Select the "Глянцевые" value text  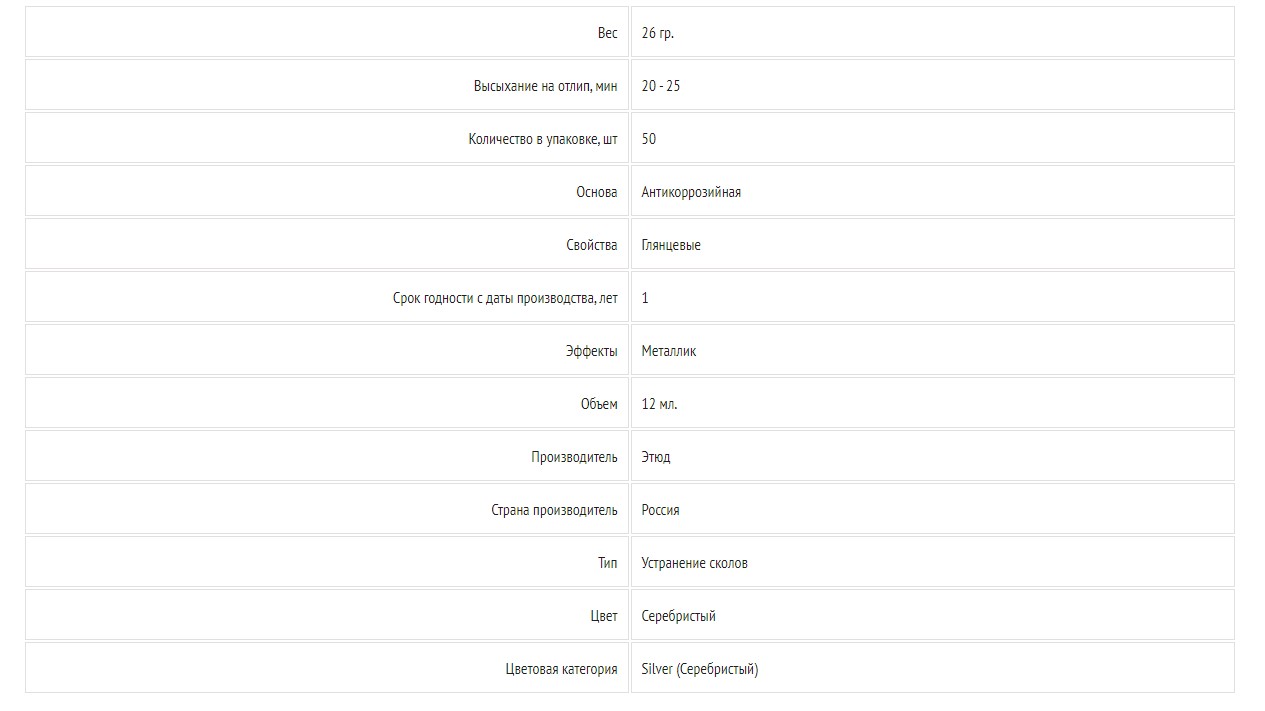tap(671, 245)
